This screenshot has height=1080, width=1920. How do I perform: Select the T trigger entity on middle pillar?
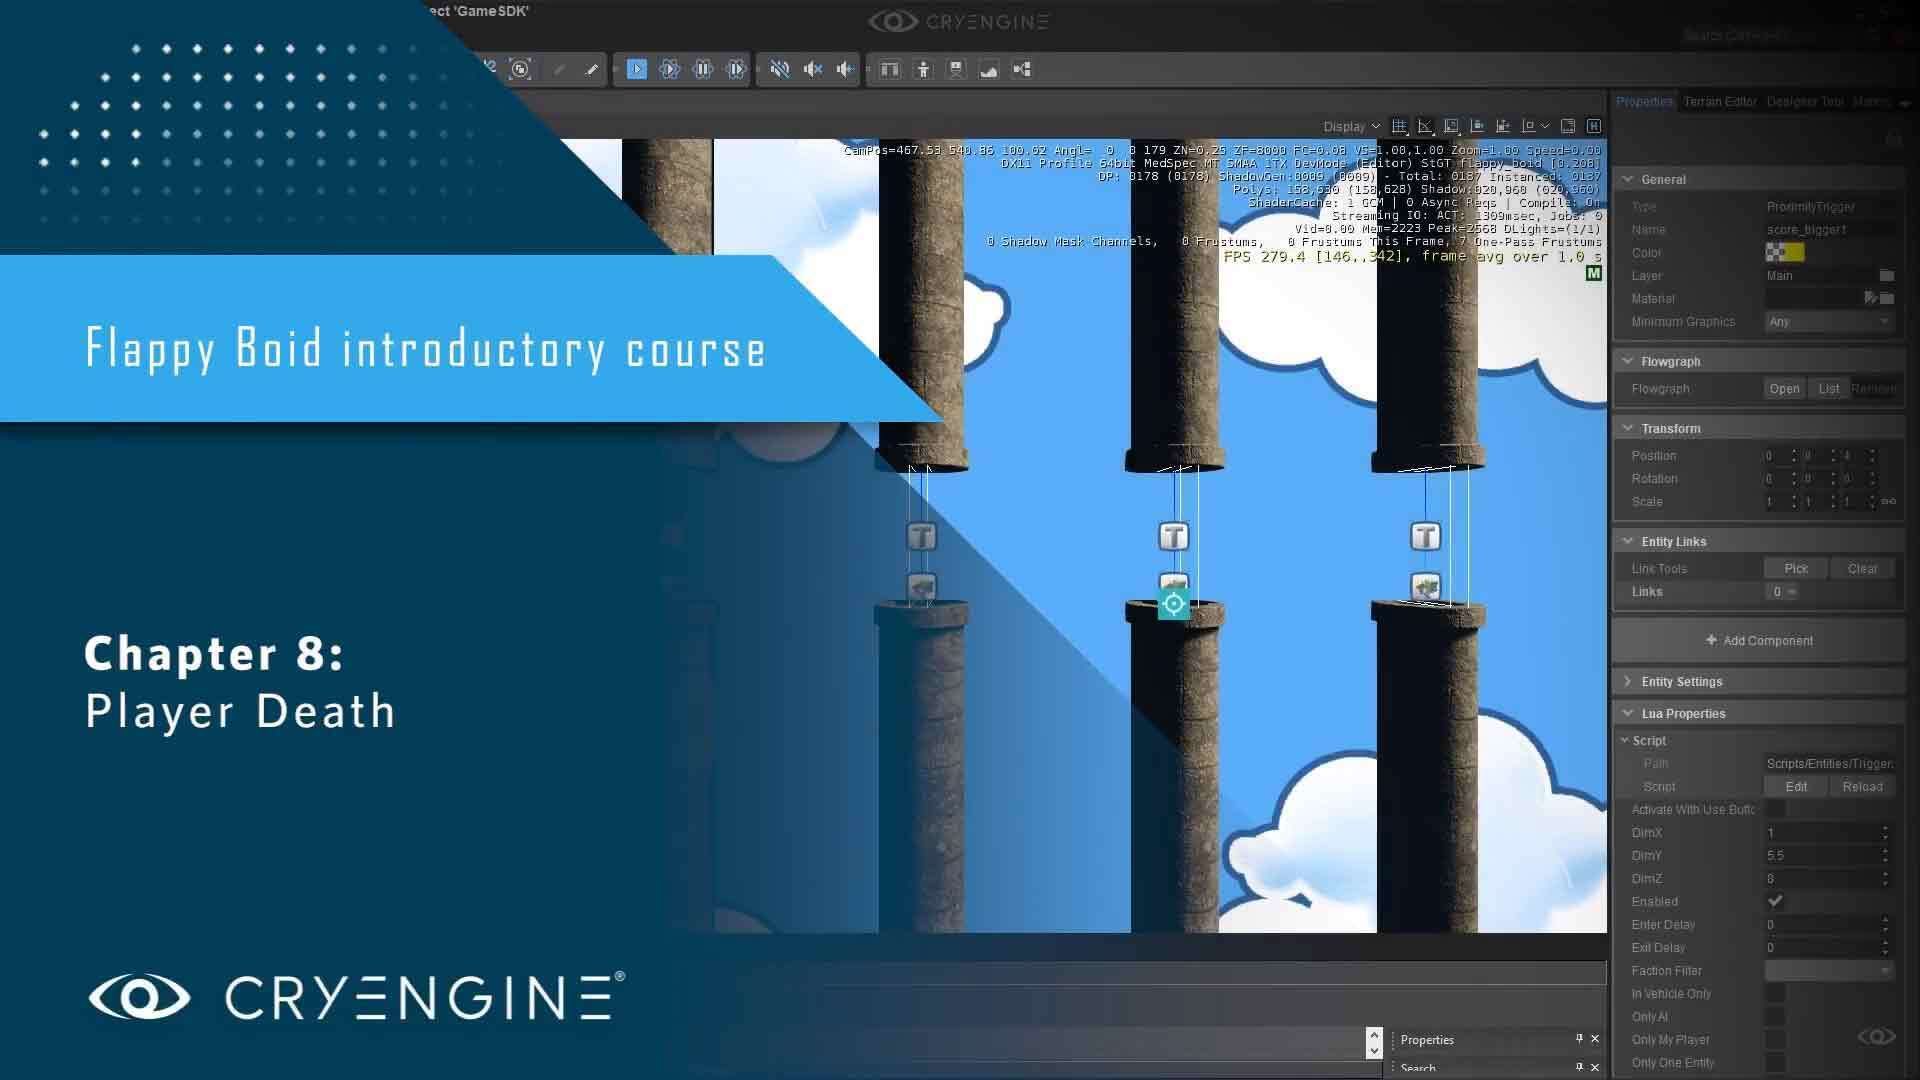pos(1173,537)
